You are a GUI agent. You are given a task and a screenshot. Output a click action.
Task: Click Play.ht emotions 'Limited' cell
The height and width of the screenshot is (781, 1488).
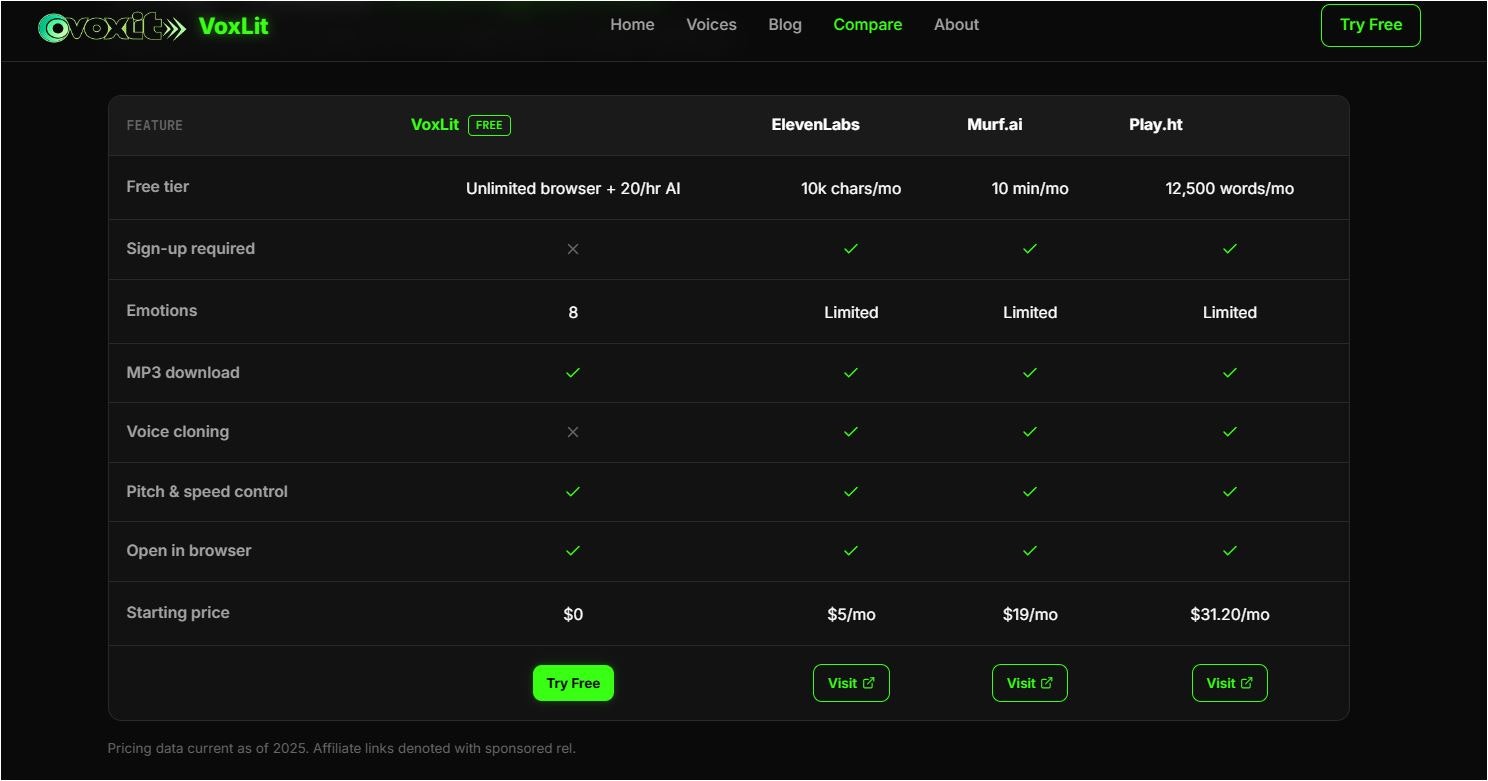point(1230,312)
